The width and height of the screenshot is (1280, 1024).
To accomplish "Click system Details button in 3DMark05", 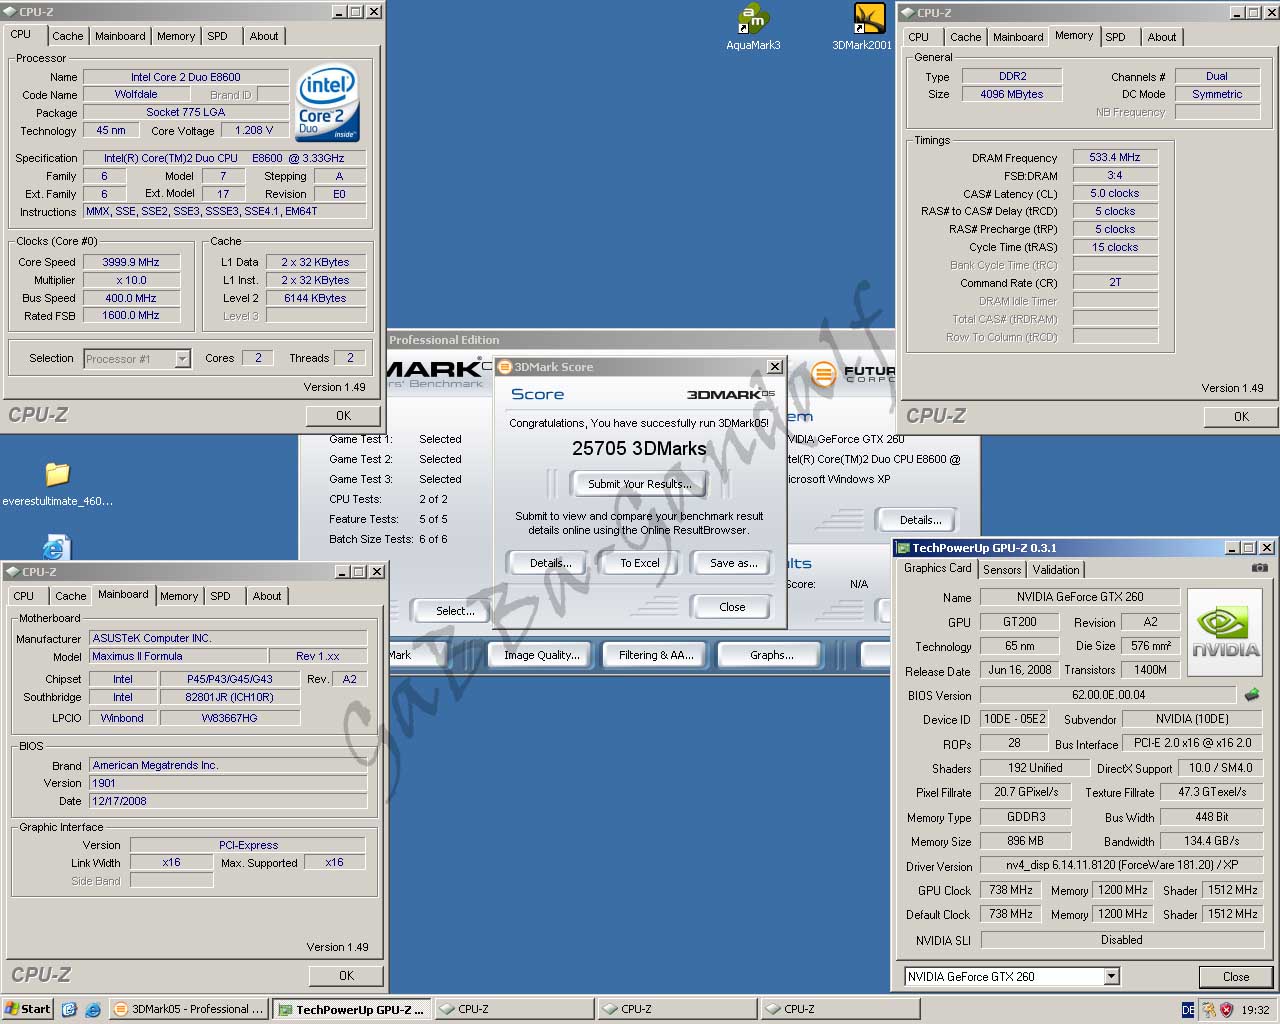I will tap(920, 520).
